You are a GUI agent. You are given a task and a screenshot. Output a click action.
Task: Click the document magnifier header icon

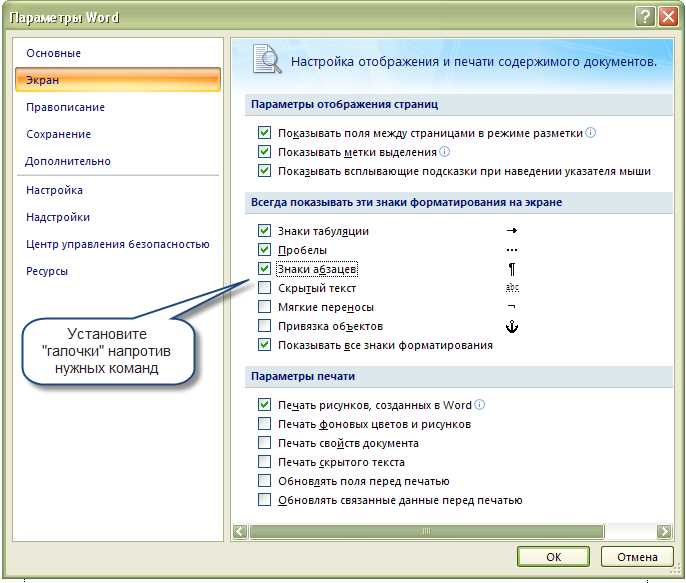(267, 59)
